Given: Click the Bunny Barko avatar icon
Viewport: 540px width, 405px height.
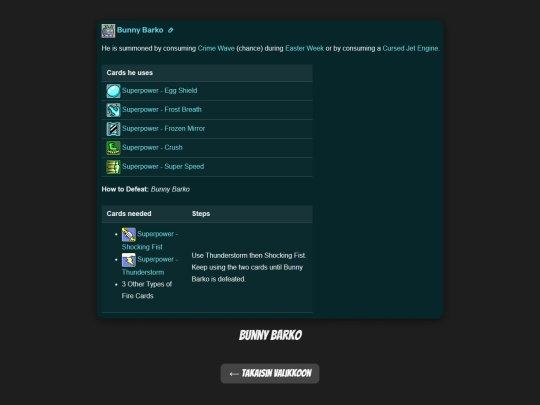Looking at the screenshot, I should (x=108, y=31).
